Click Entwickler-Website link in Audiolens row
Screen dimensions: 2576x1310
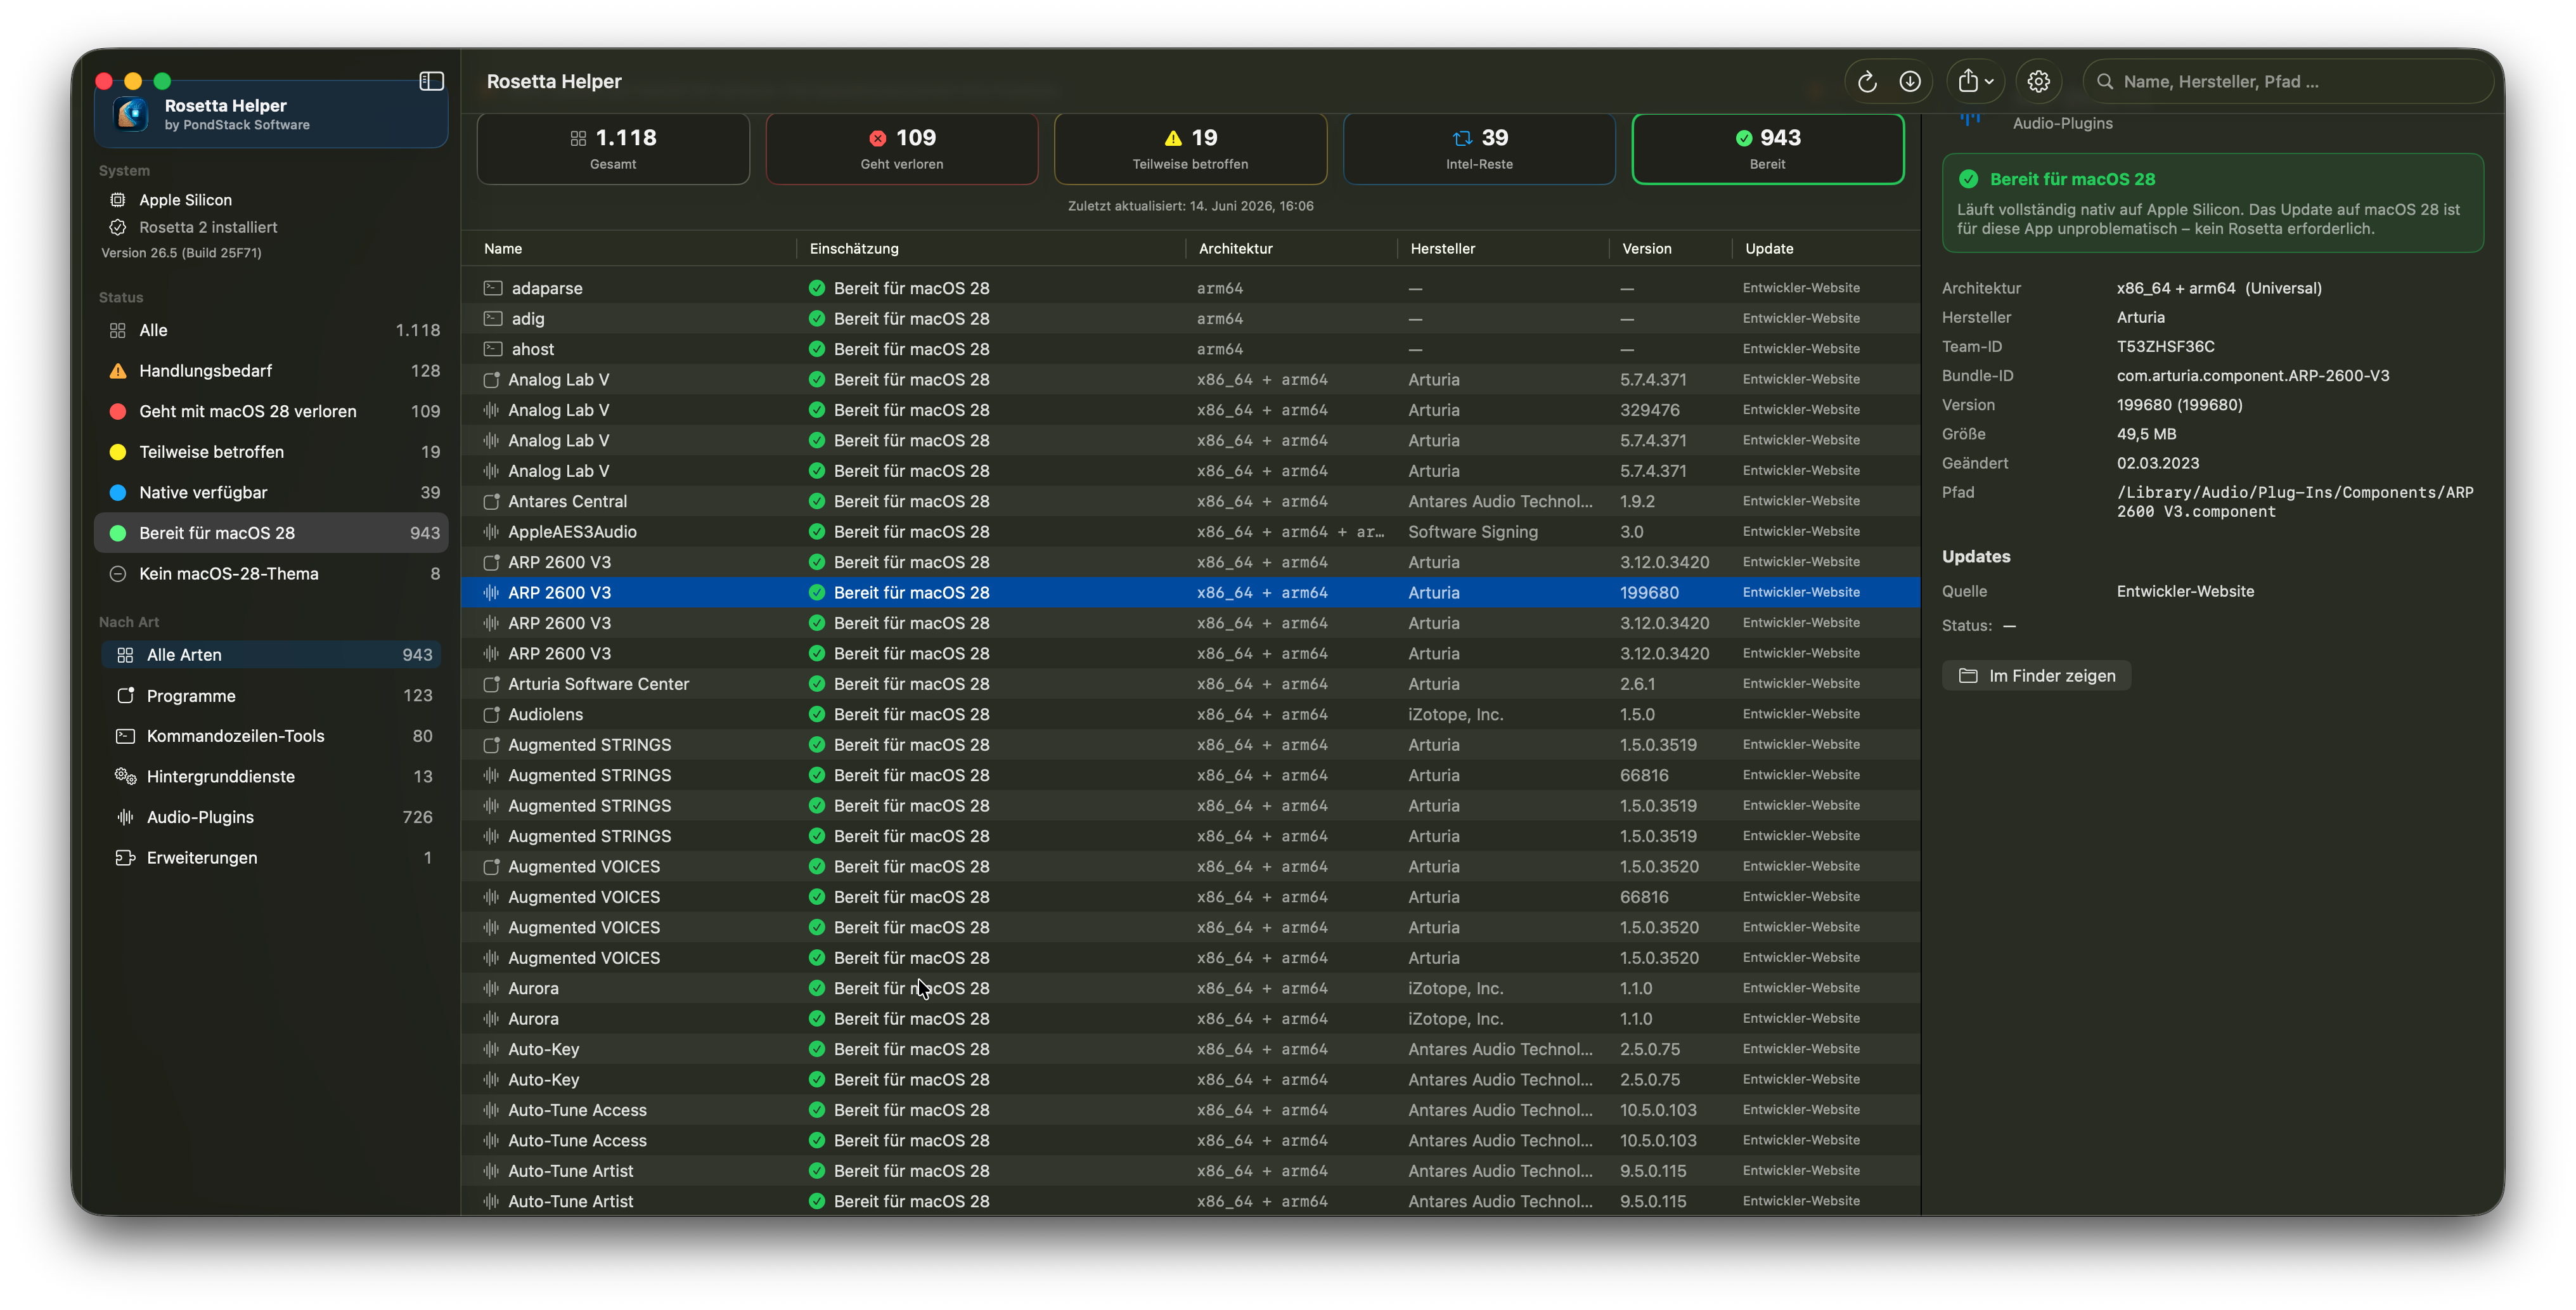point(1801,714)
